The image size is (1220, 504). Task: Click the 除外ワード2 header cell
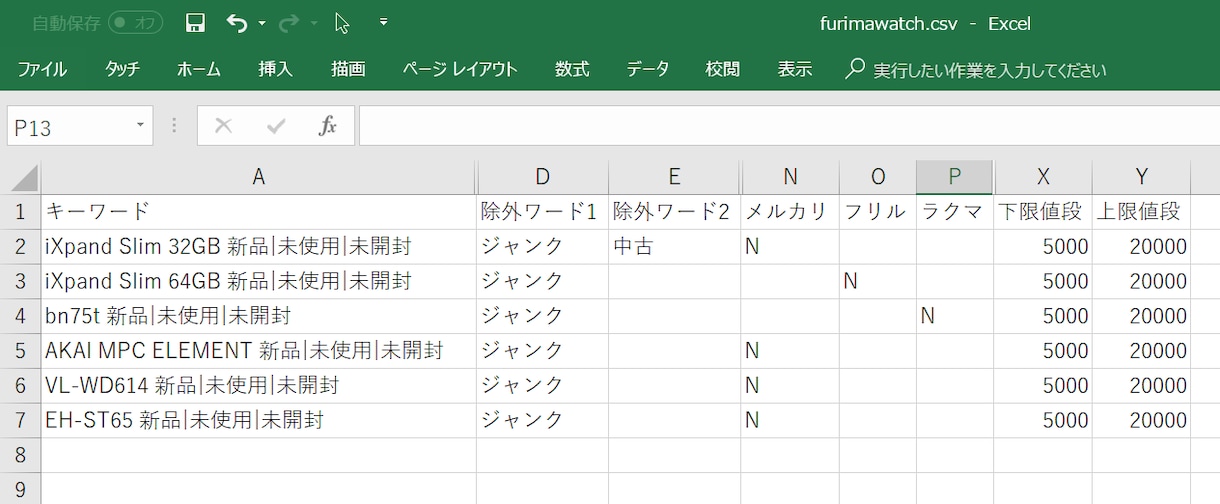(x=675, y=212)
